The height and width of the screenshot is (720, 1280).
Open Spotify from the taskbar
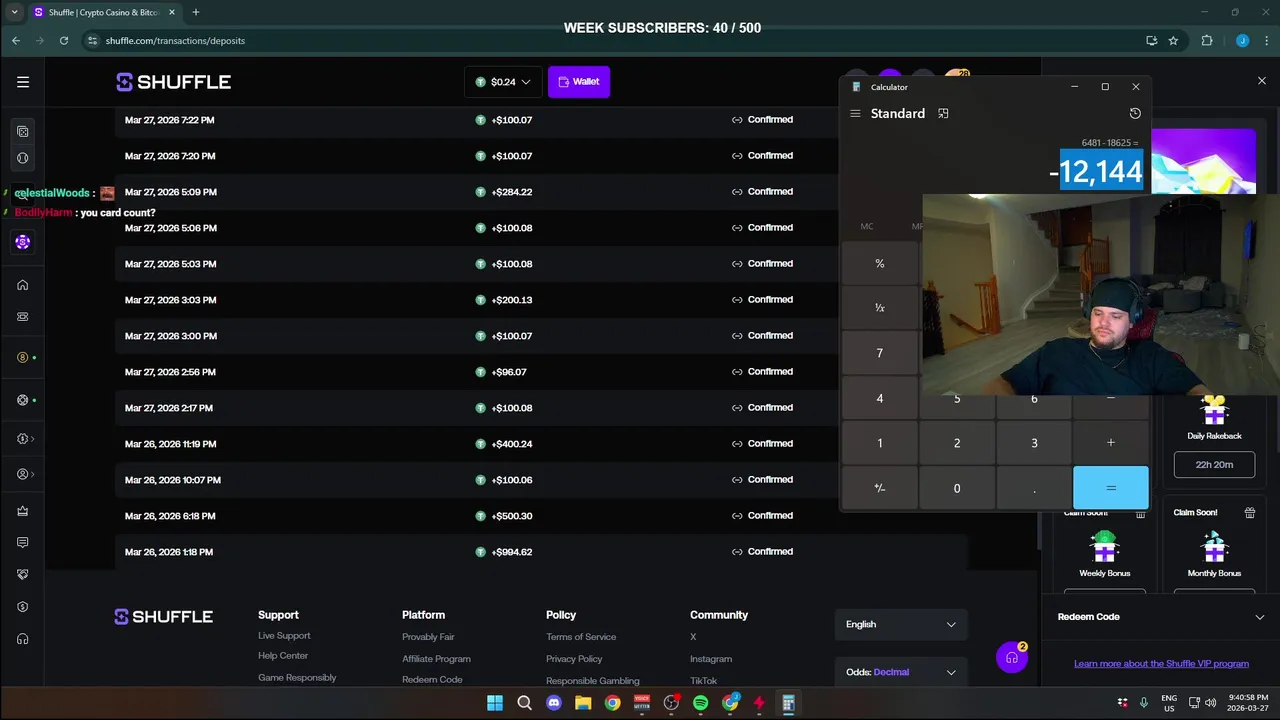click(700, 703)
